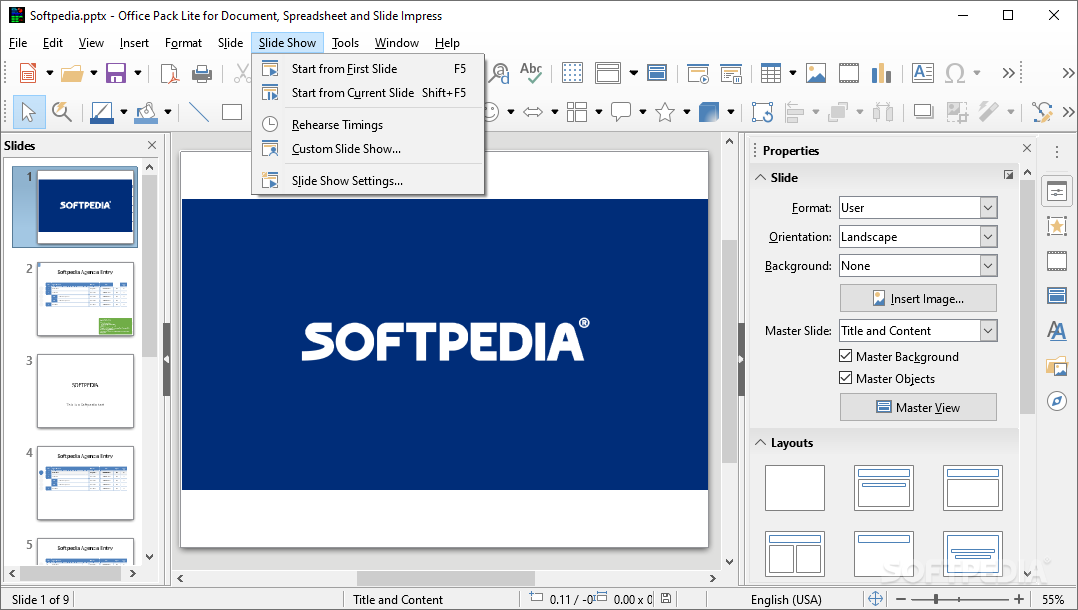The width and height of the screenshot is (1078, 610).
Task: Click the Insert Image toolbar icon
Action: coord(816,73)
